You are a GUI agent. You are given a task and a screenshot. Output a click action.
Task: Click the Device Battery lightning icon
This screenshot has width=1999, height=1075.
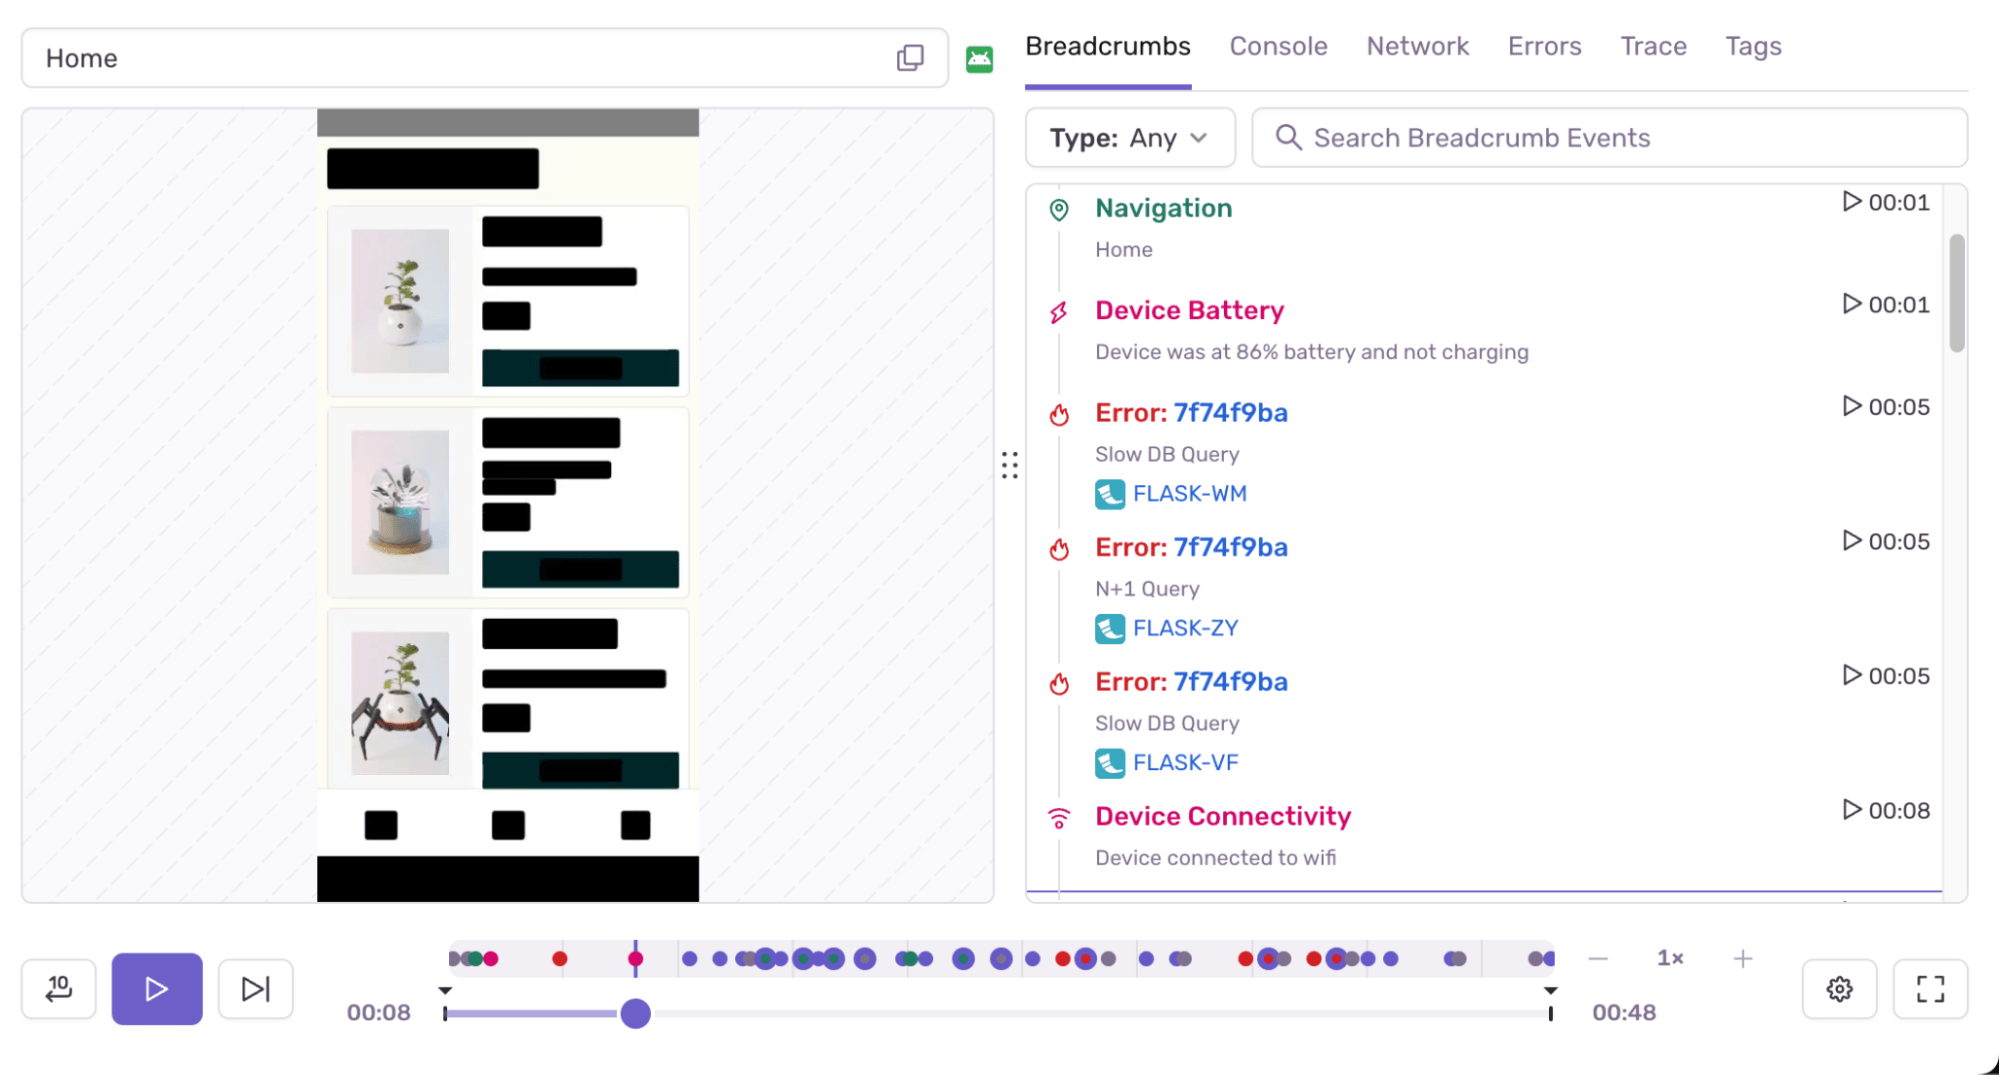click(1059, 312)
